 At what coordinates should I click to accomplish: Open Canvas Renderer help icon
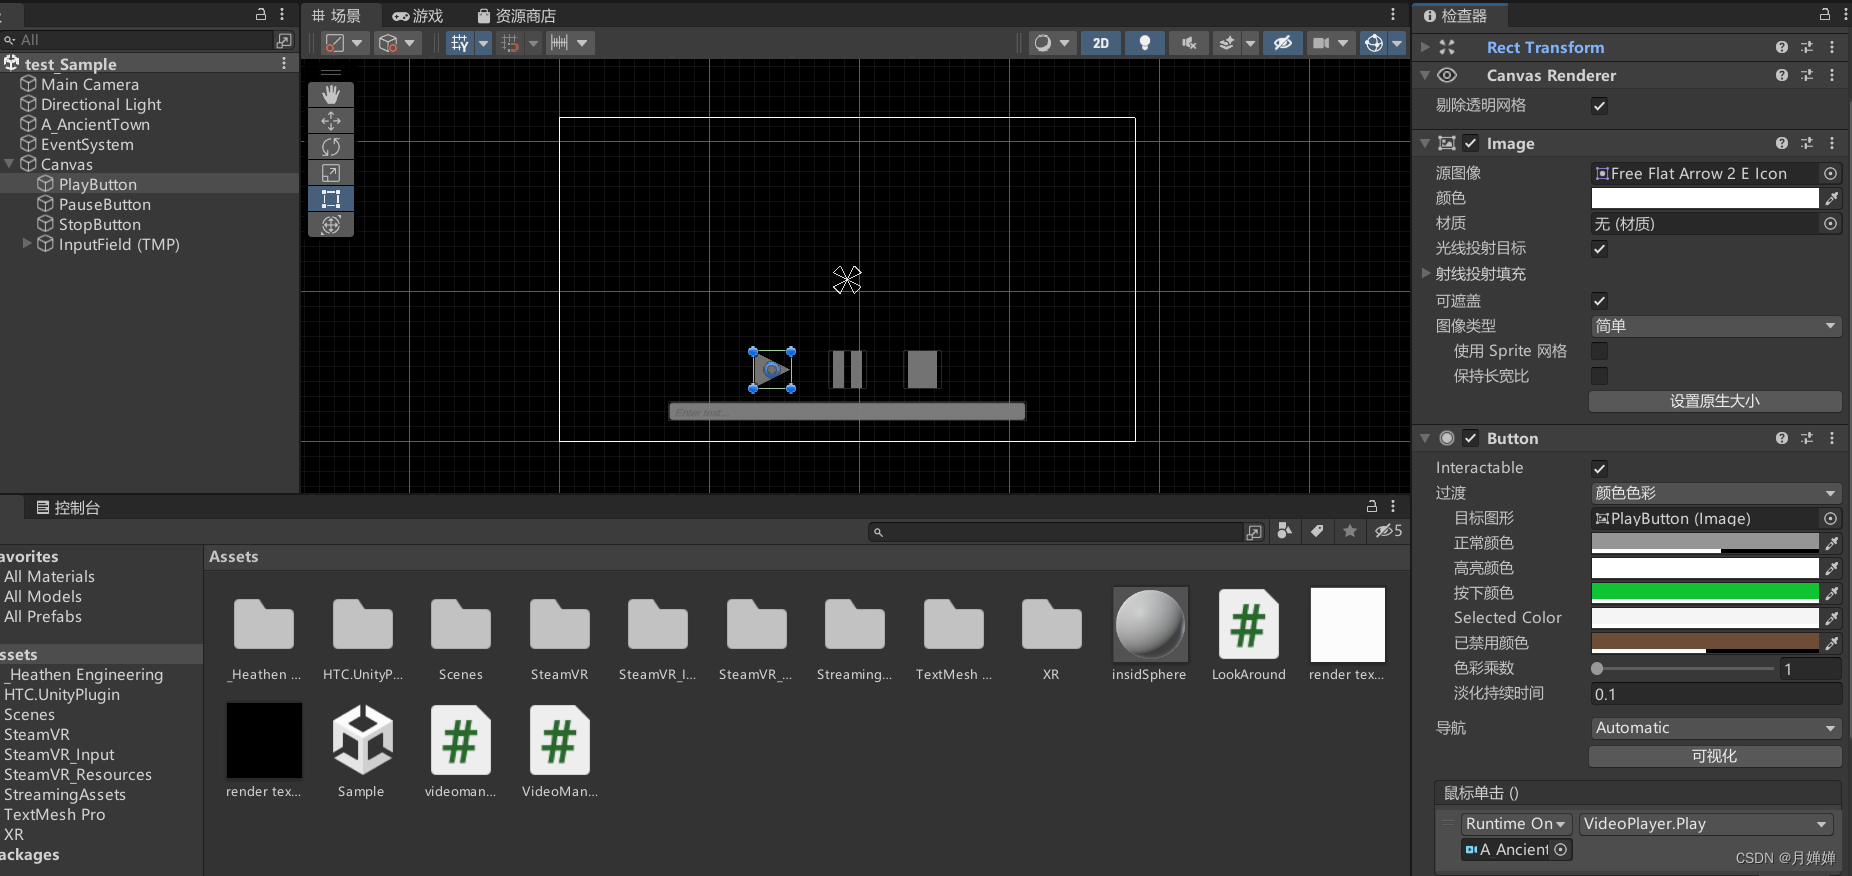[1782, 76]
